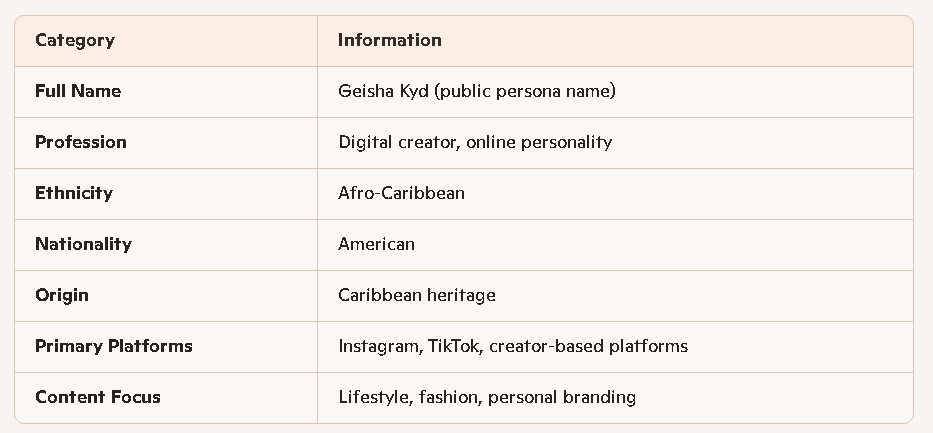
Task: Click the American value cell
Action: click(x=376, y=245)
